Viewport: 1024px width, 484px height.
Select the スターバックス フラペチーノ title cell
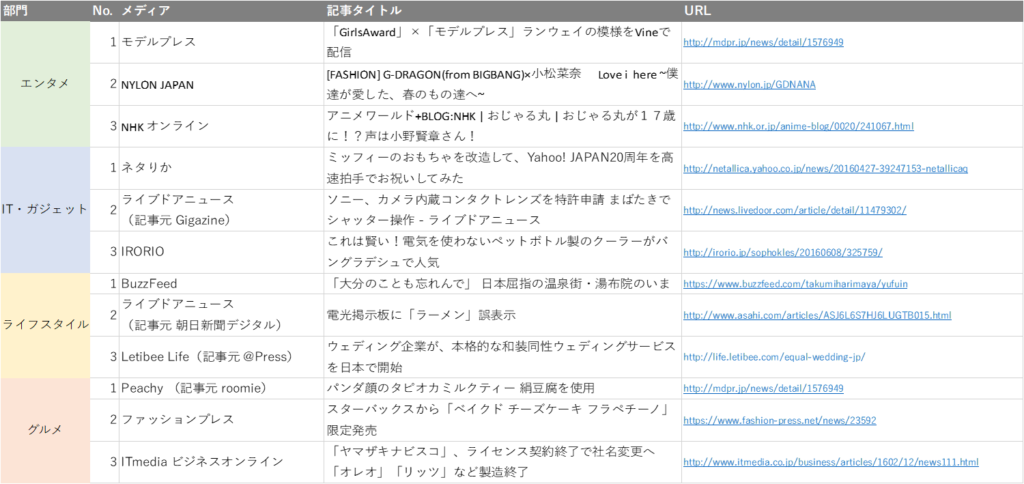point(503,420)
